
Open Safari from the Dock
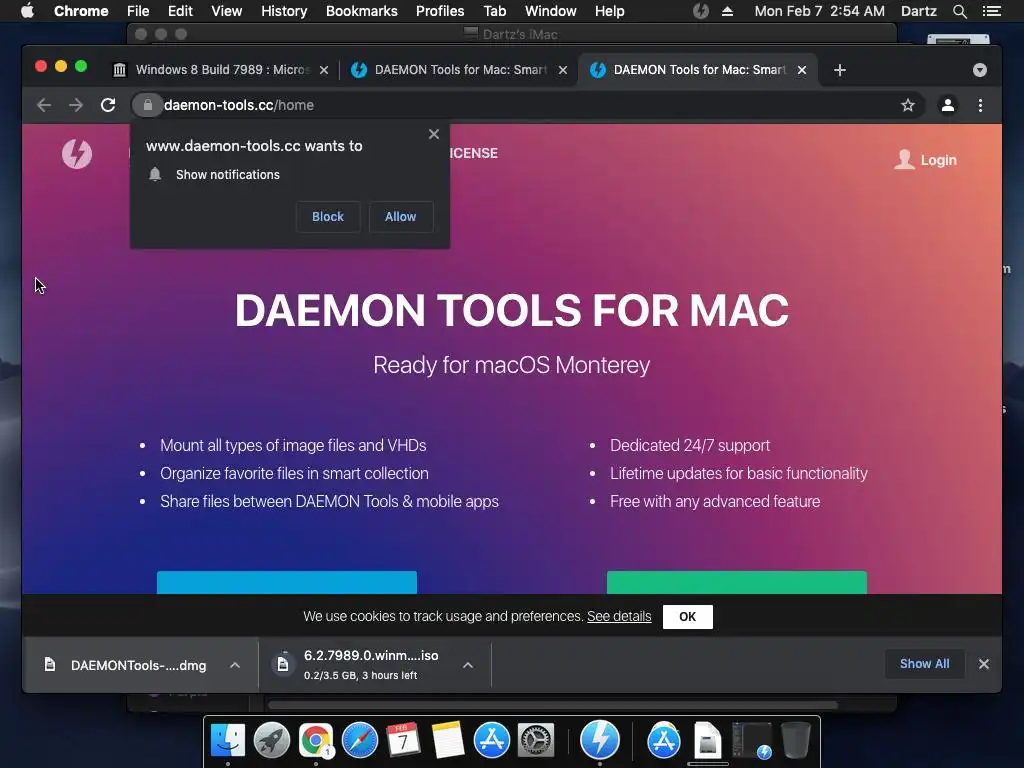click(x=360, y=741)
